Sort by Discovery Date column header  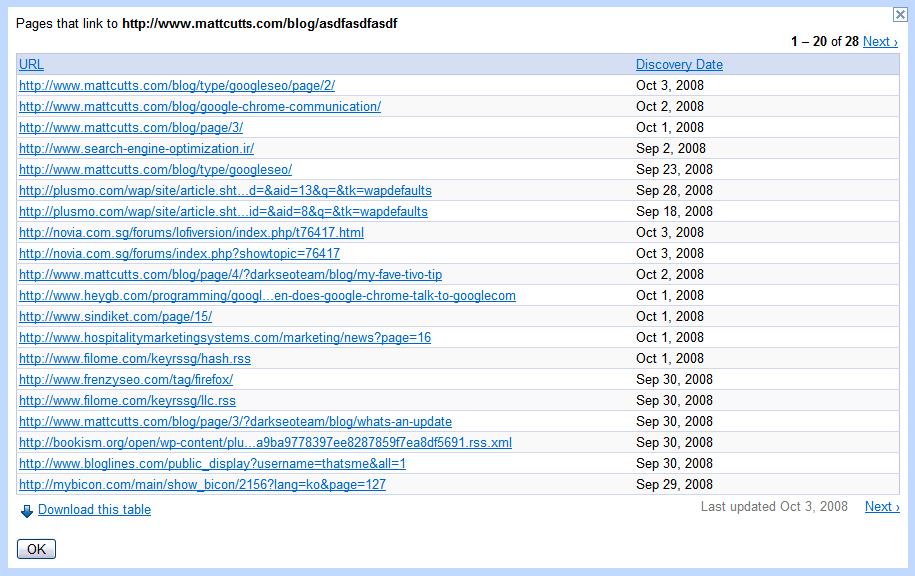679,65
